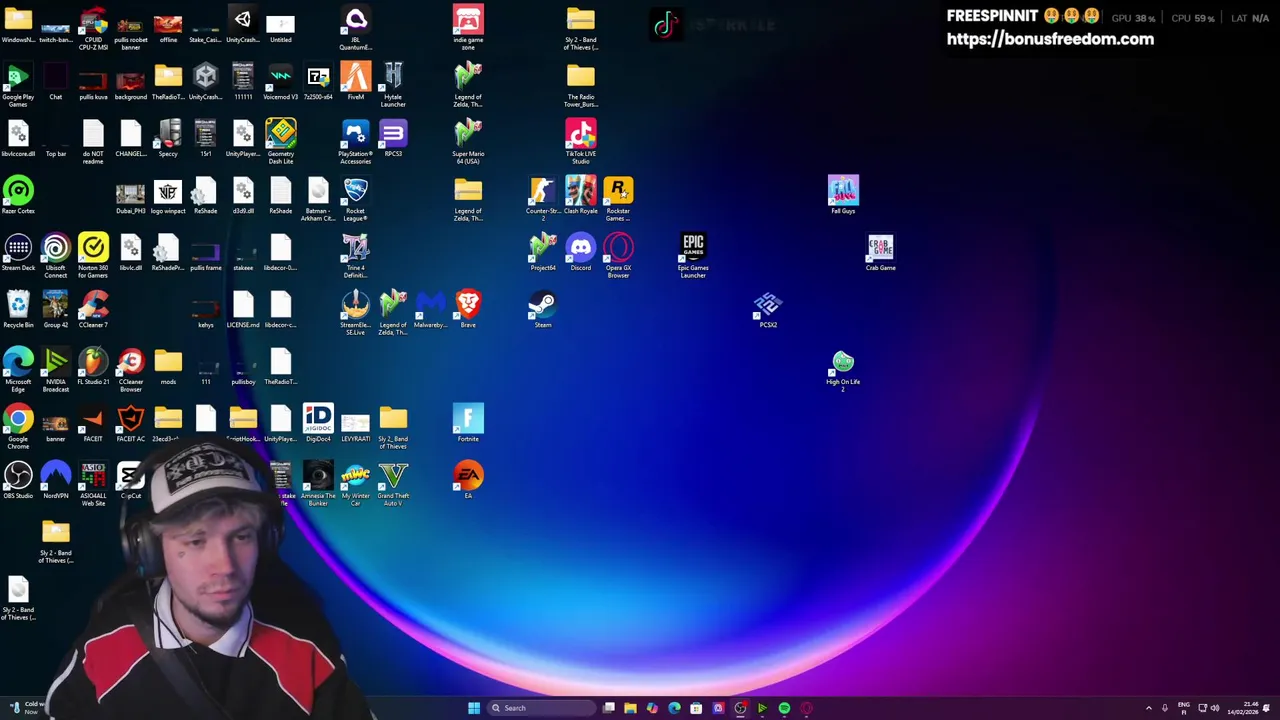This screenshot has height=720, width=1280.
Task: Open the Crab Game shortcut
Action: [880, 253]
